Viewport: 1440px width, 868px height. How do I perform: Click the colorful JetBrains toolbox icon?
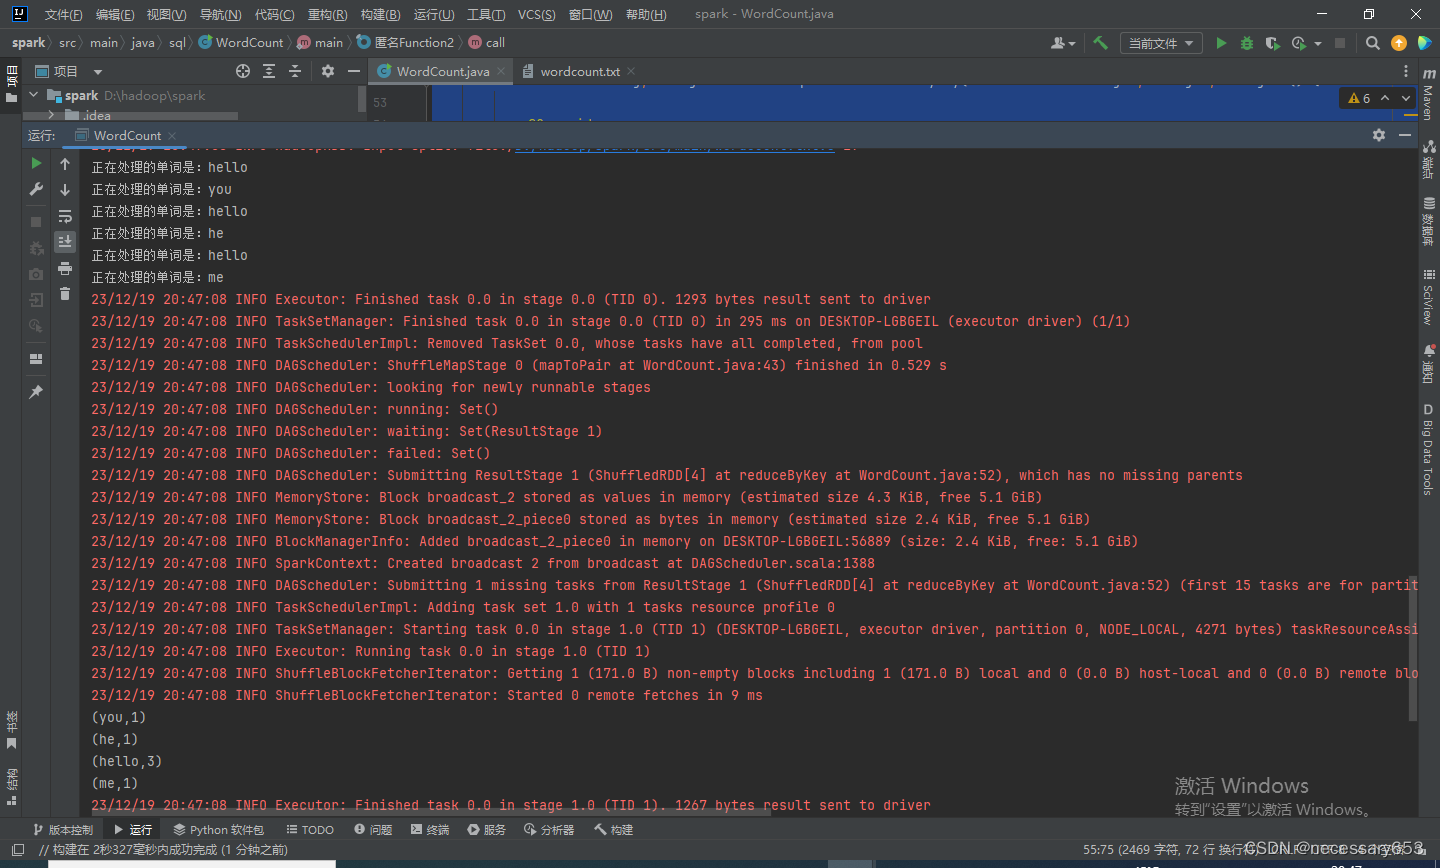pos(1425,43)
